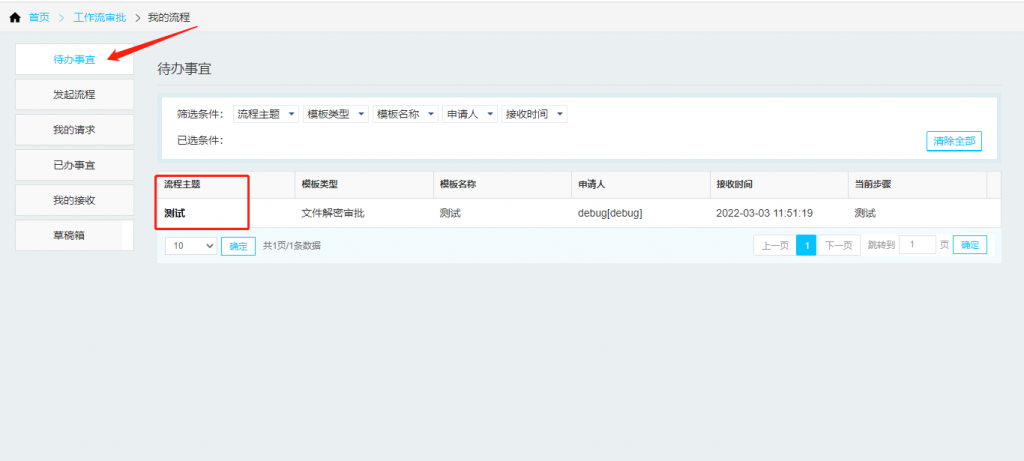Open 发起流程 sidebar item

tap(74, 95)
